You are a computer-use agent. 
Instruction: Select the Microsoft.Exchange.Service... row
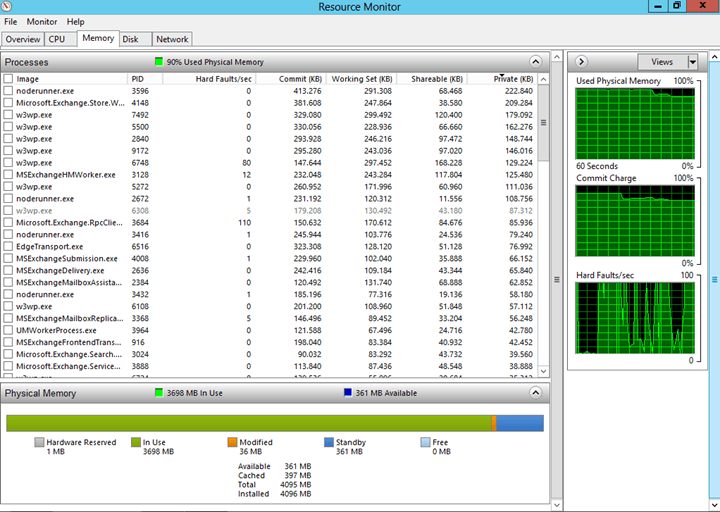coord(270,366)
